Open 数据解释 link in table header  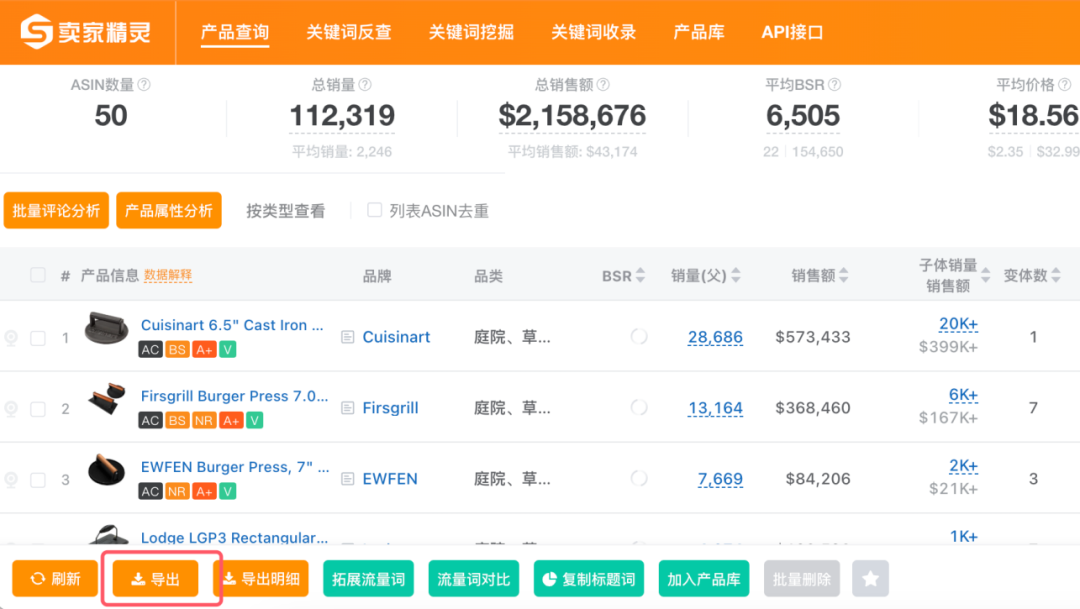(168, 275)
